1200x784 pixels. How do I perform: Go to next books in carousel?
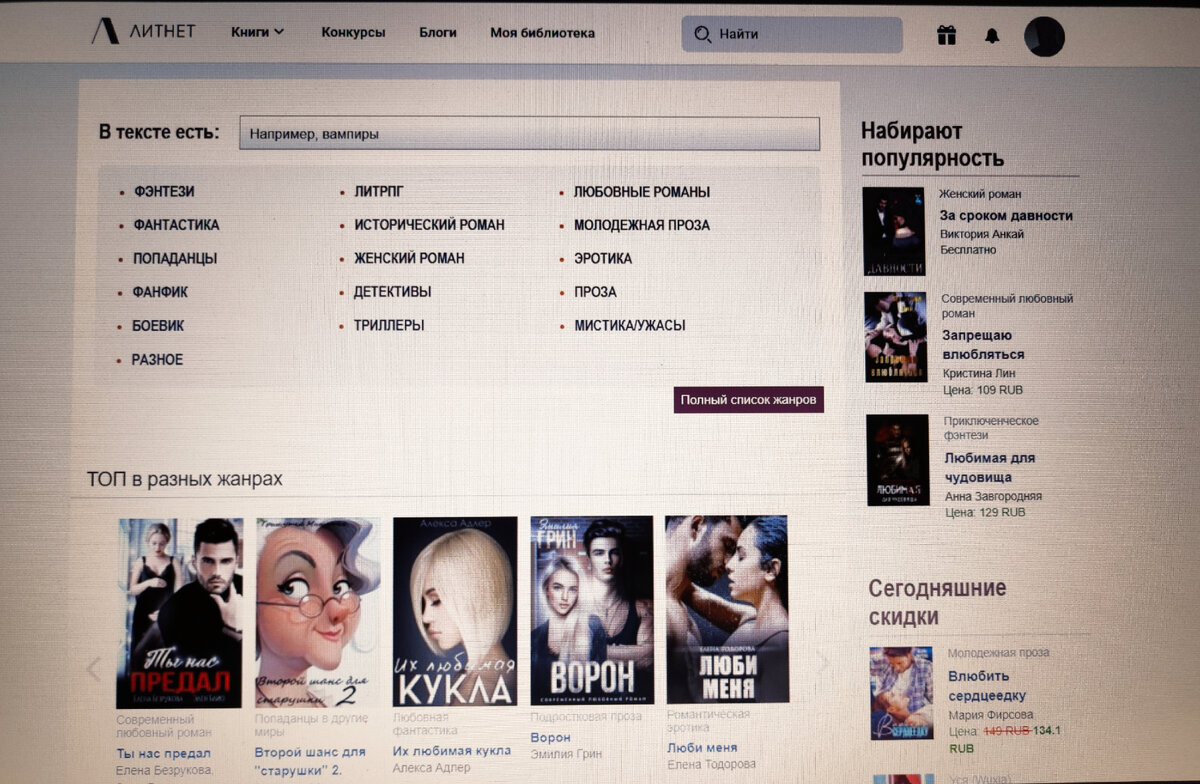point(823,662)
